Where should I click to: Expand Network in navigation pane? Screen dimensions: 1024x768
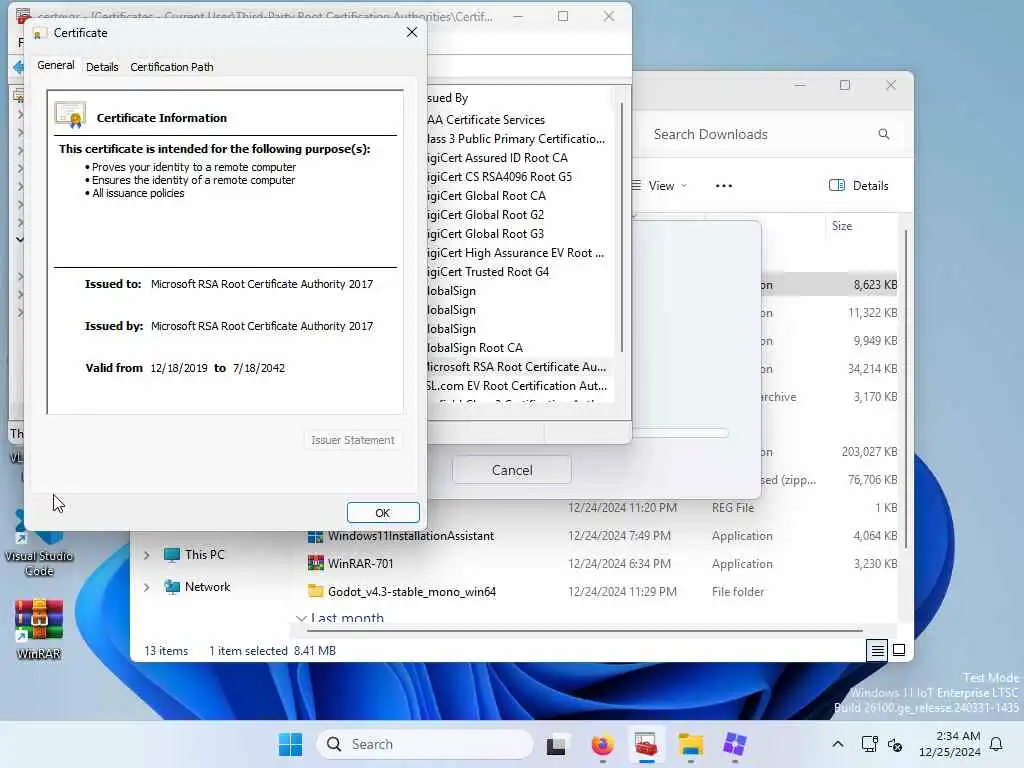click(147, 587)
